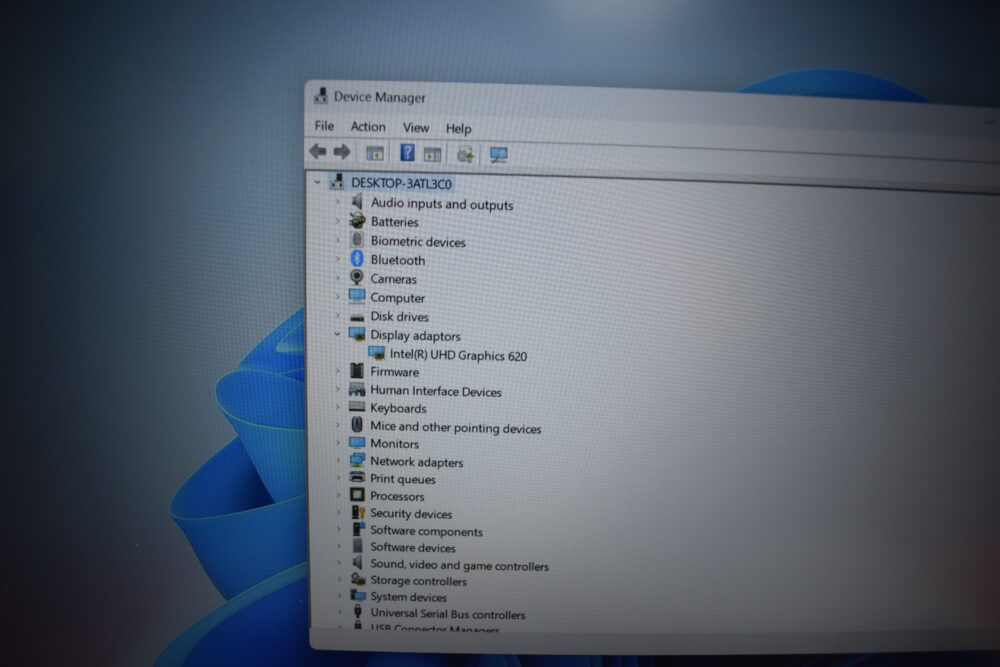Expand the Network adapters arrow
The height and width of the screenshot is (667, 1000).
[337, 460]
